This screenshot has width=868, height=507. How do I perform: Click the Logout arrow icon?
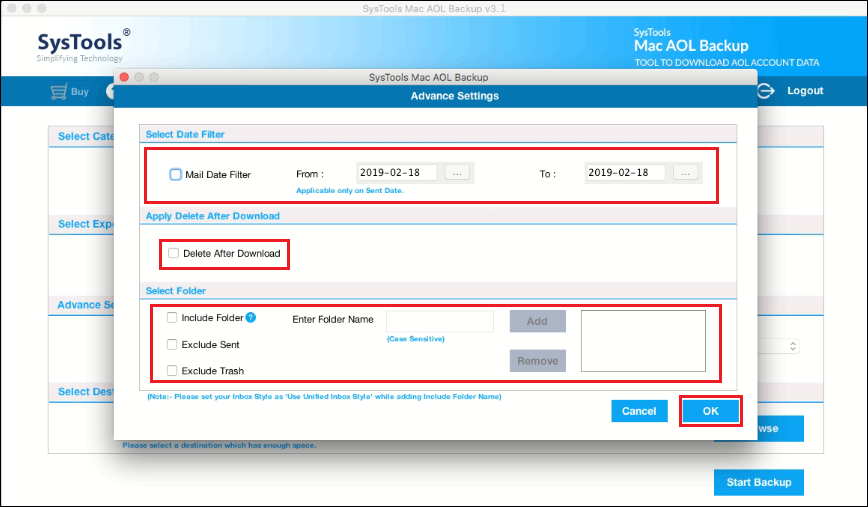(767, 91)
